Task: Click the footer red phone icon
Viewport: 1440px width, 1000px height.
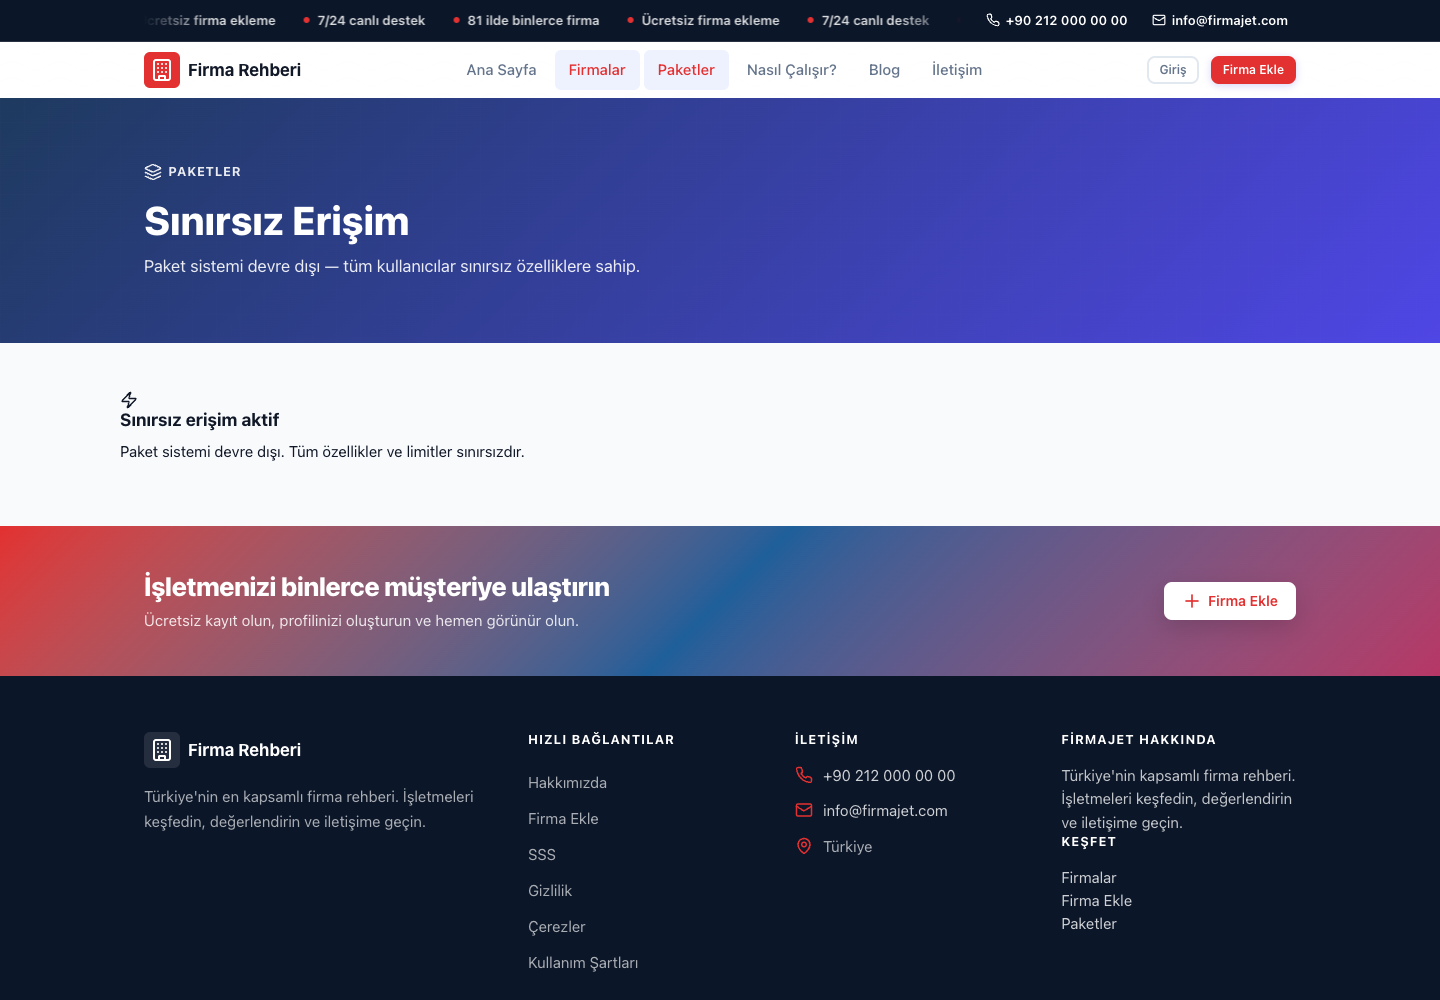Action: tap(804, 775)
